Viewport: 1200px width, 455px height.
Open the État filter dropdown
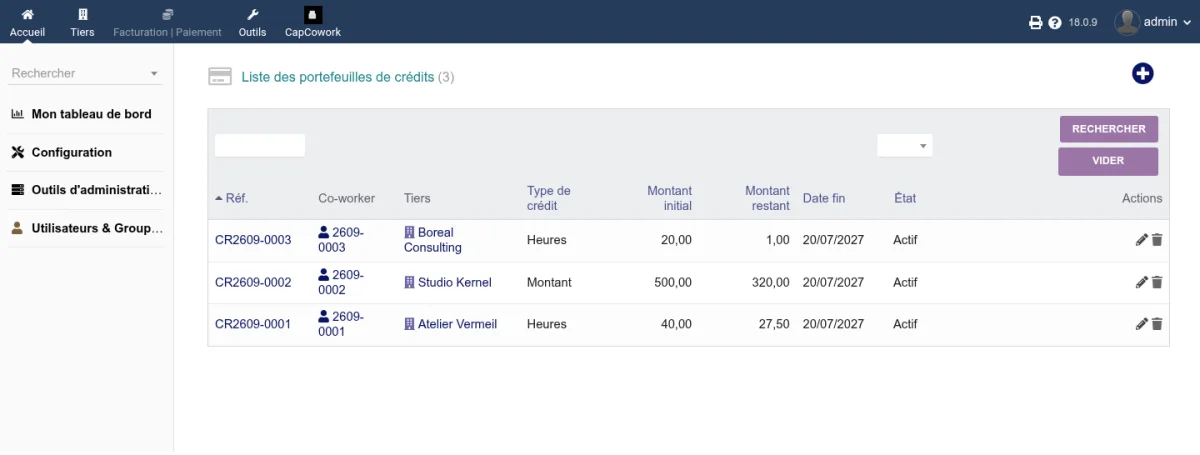pyautogui.click(x=905, y=145)
